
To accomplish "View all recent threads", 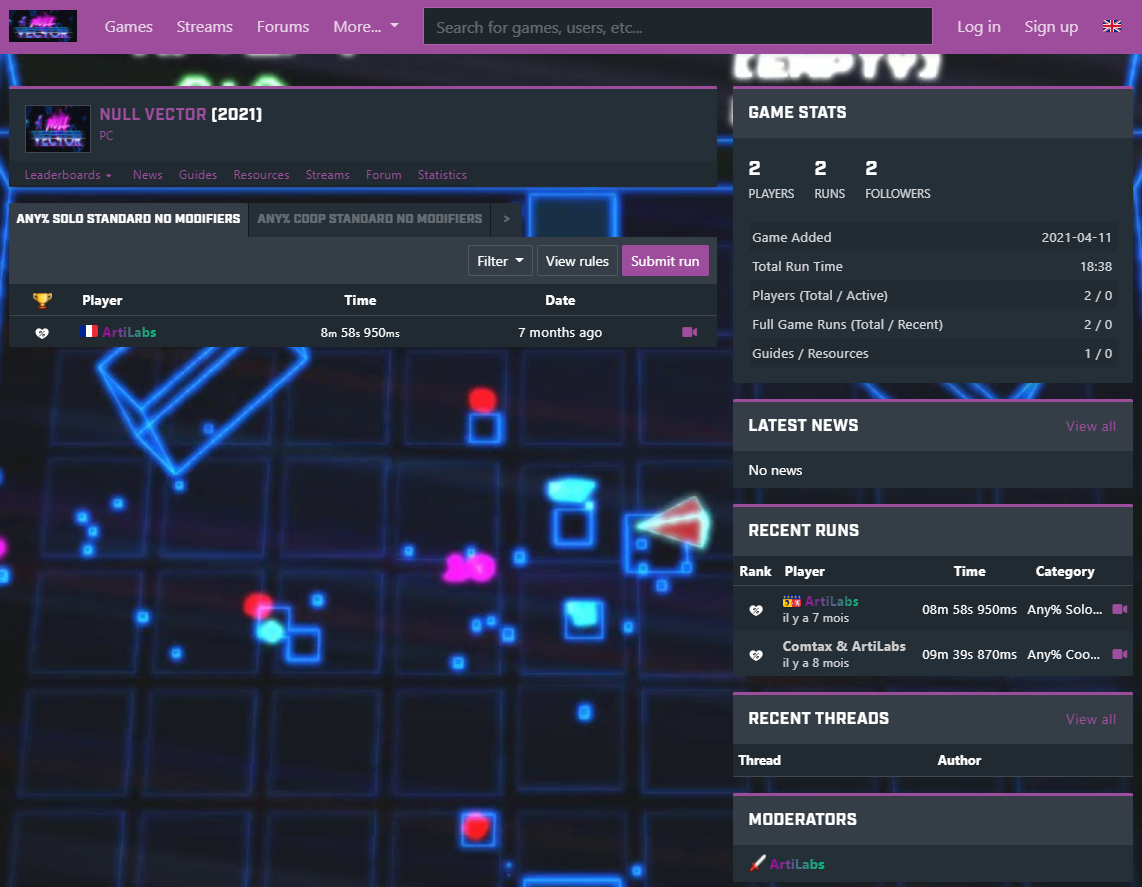I will point(1090,719).
